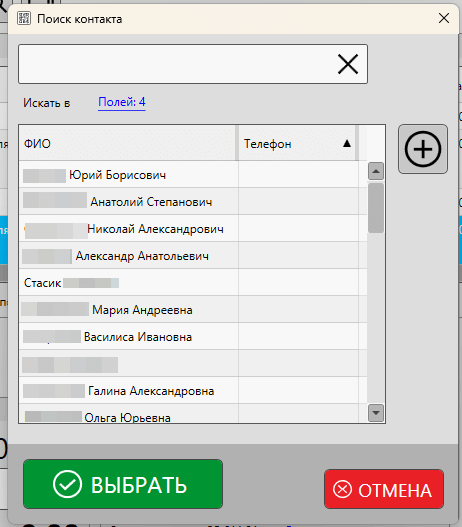Select the Александр Анатольевич contact row
Screen dimensions: 462x527
coord(193,256)
